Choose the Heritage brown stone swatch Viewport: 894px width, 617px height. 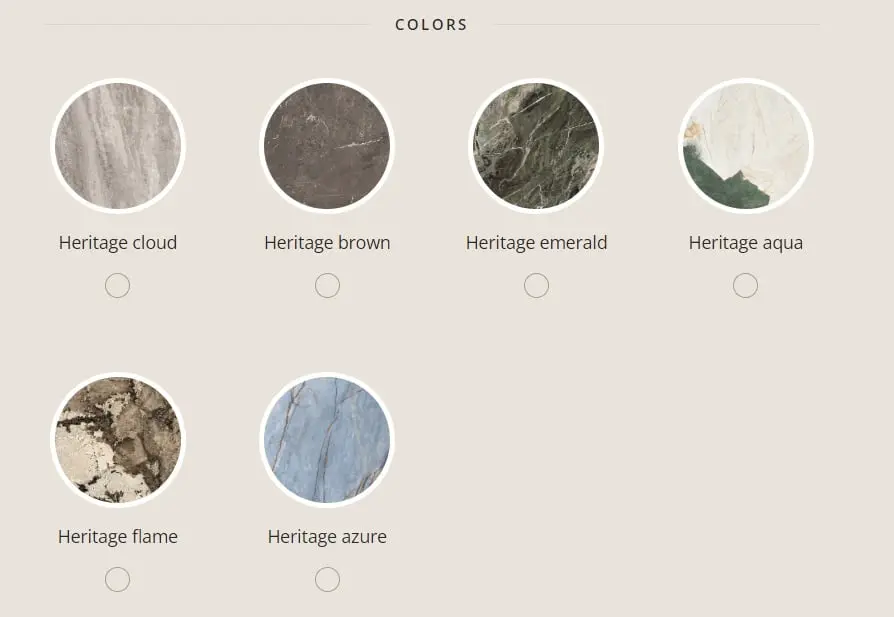click(x=327, y=146)
